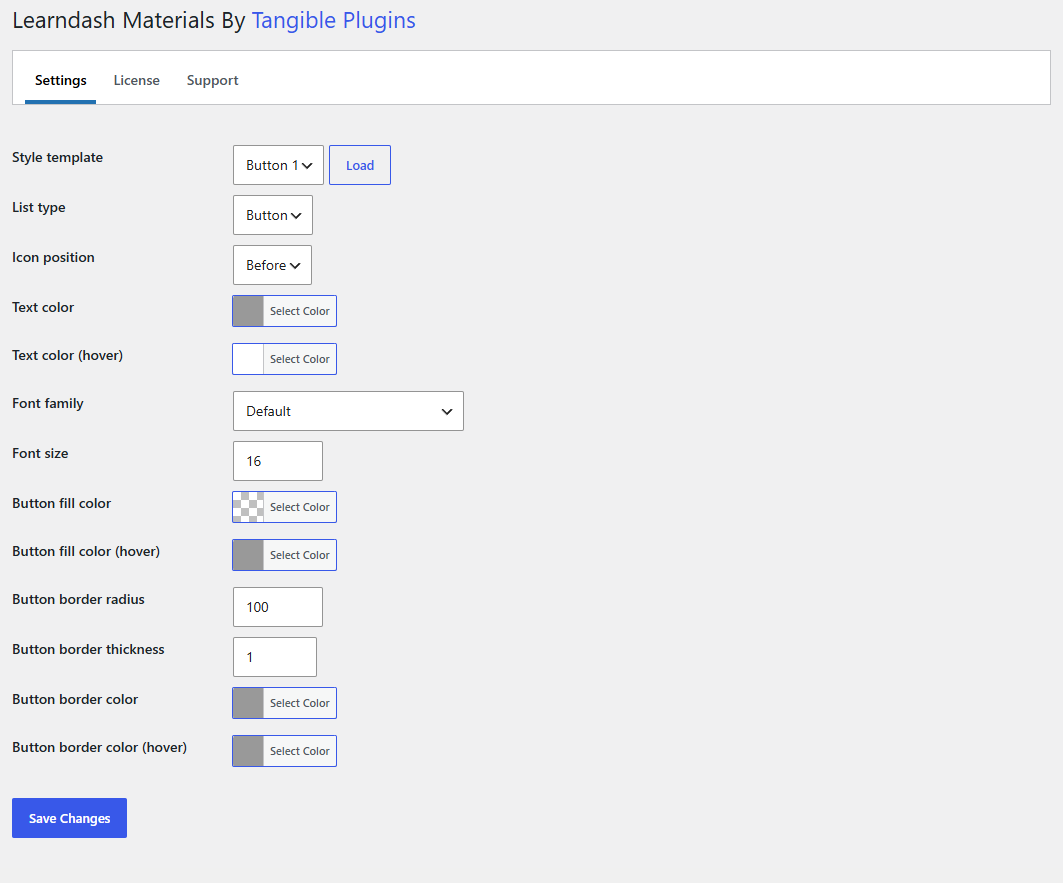1063x883 pixels.
Task: Click Select Color for Button fill color
Action: pyautogui.click(x=300, y=507)
